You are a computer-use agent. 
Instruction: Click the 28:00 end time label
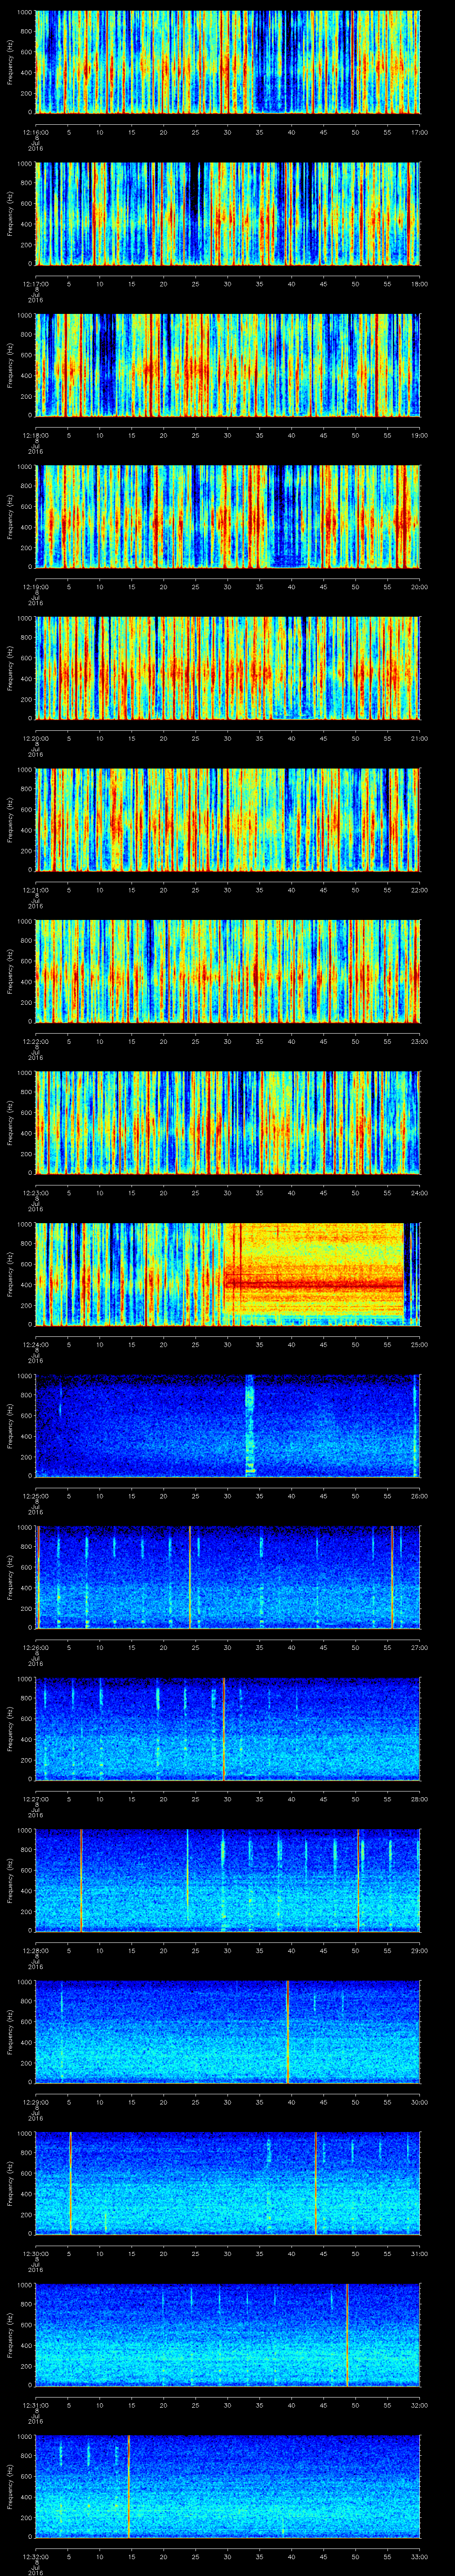(x=420, y=1799)
